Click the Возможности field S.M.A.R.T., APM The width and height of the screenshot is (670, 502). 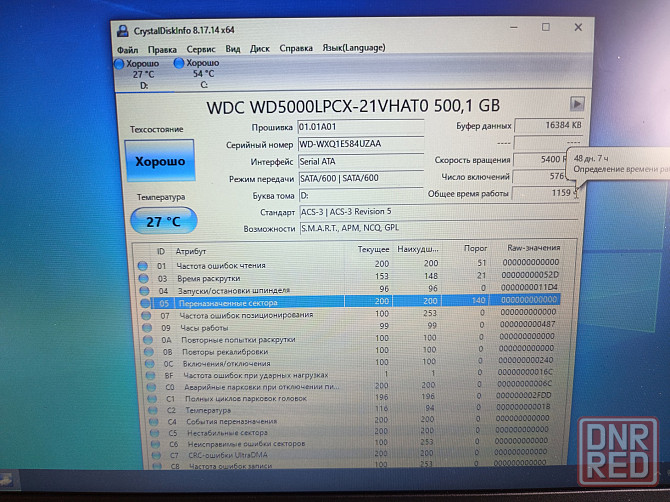[438, 228]
